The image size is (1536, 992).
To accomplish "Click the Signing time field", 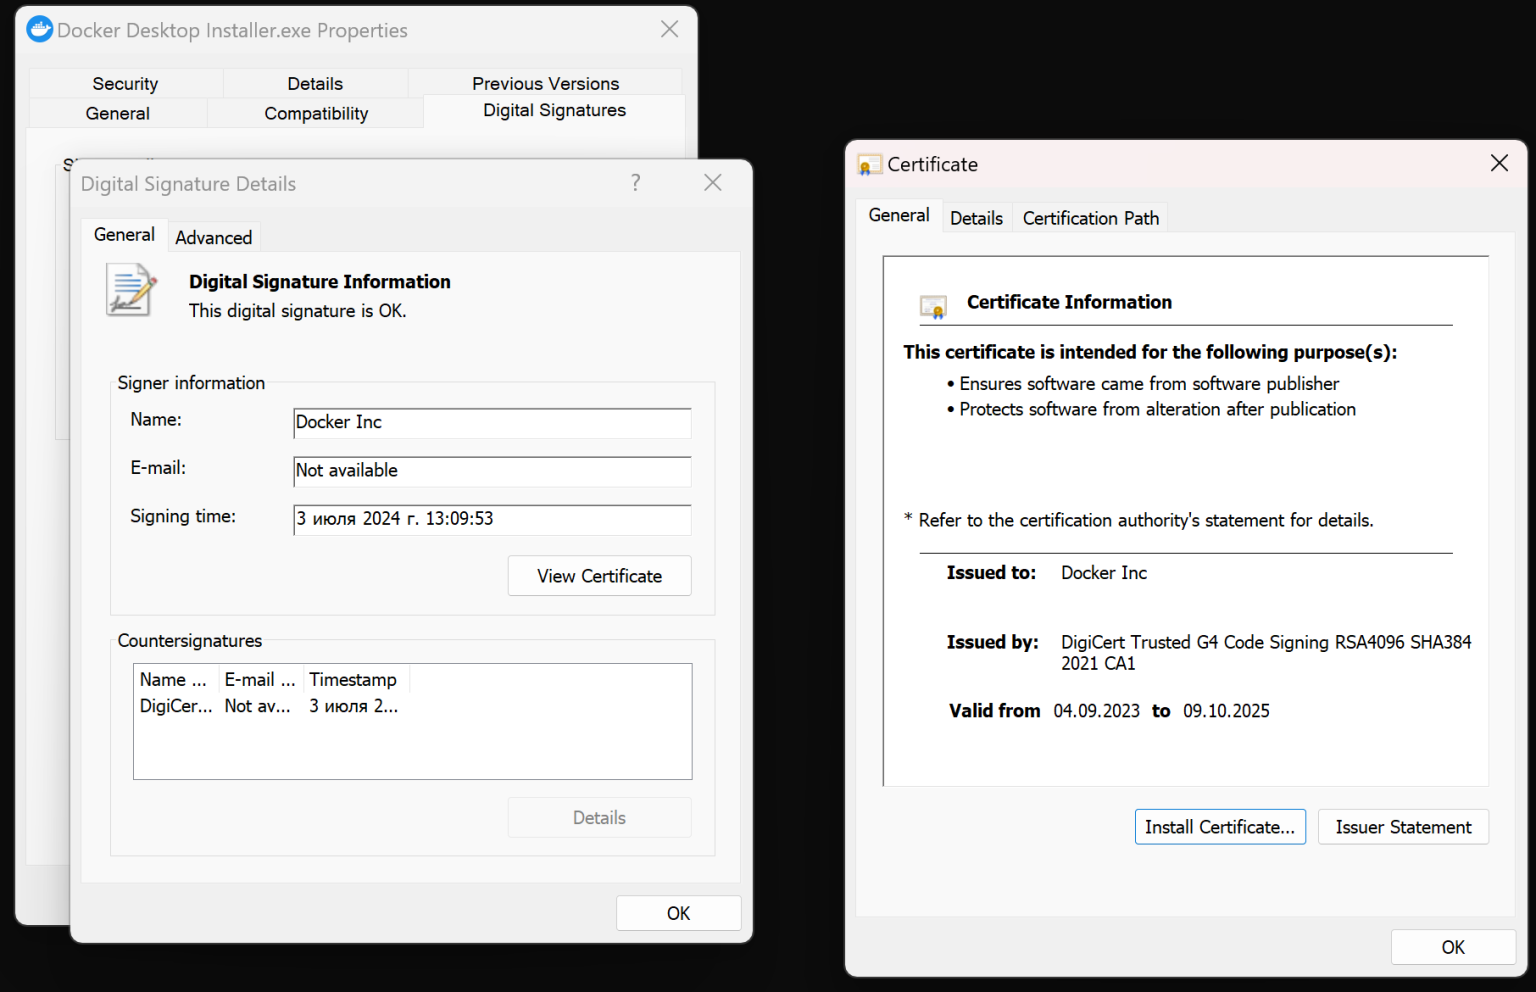I will click(x=491, y=519).
